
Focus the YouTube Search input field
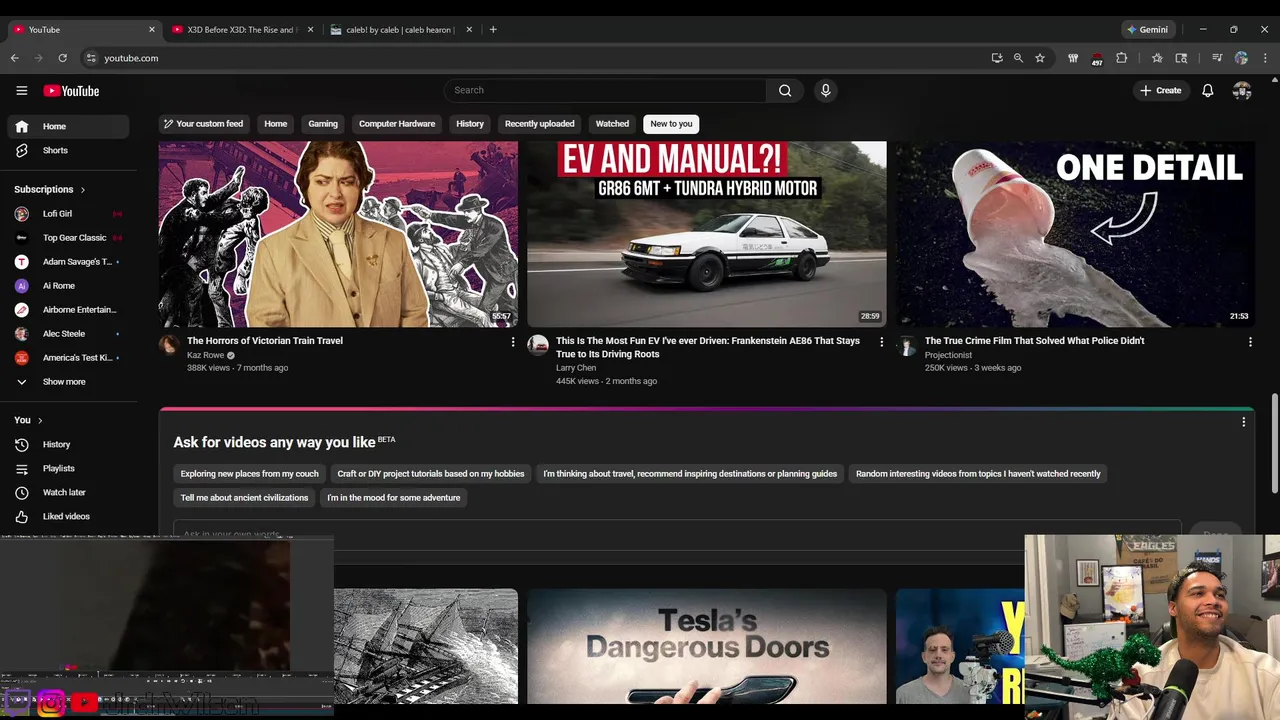(x=606, y=90)
